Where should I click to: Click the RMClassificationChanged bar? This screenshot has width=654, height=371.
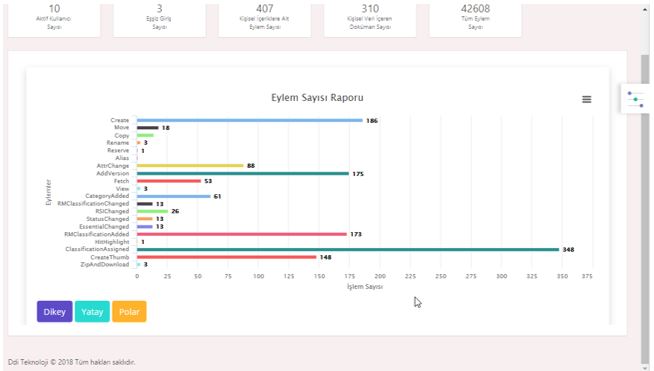pyautogui.click(x=145, y=204)
